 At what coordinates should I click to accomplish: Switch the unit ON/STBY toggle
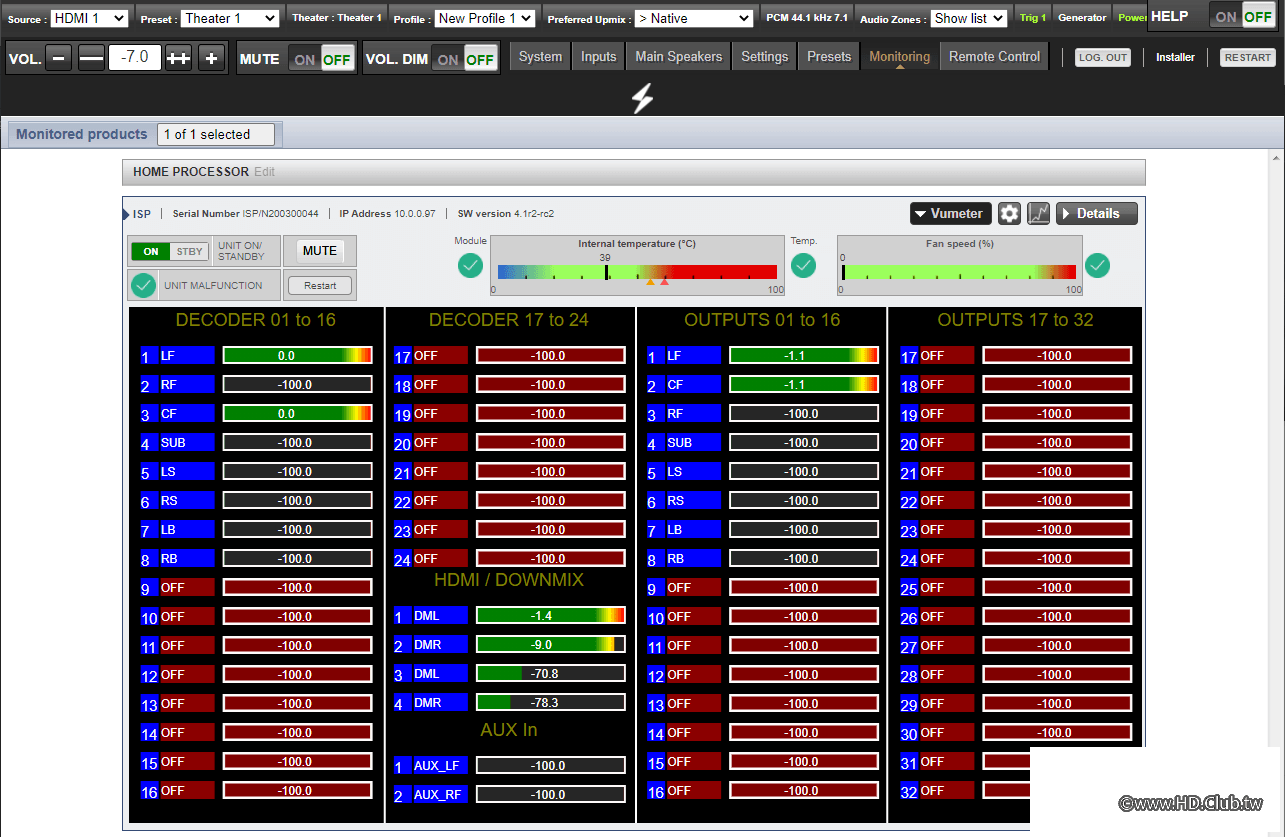pos(170,251)
